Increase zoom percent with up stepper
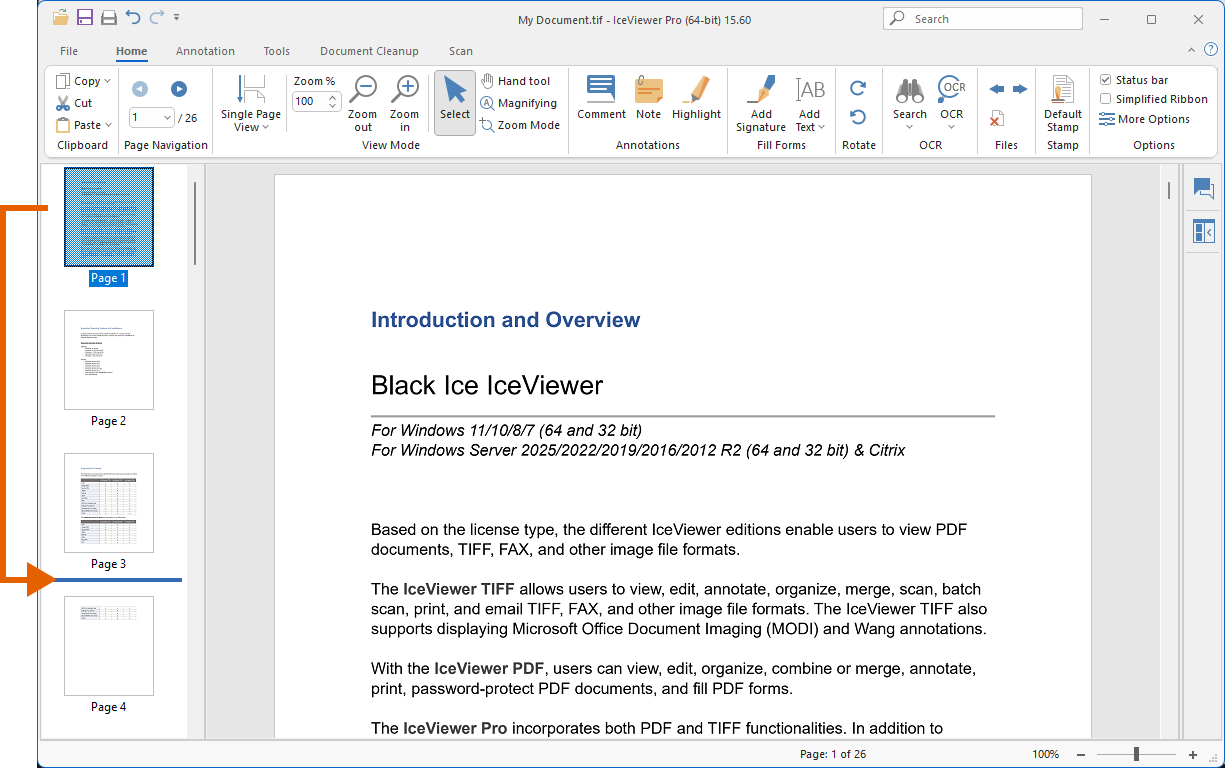1225x768 pixels. [x=334, y=97]
